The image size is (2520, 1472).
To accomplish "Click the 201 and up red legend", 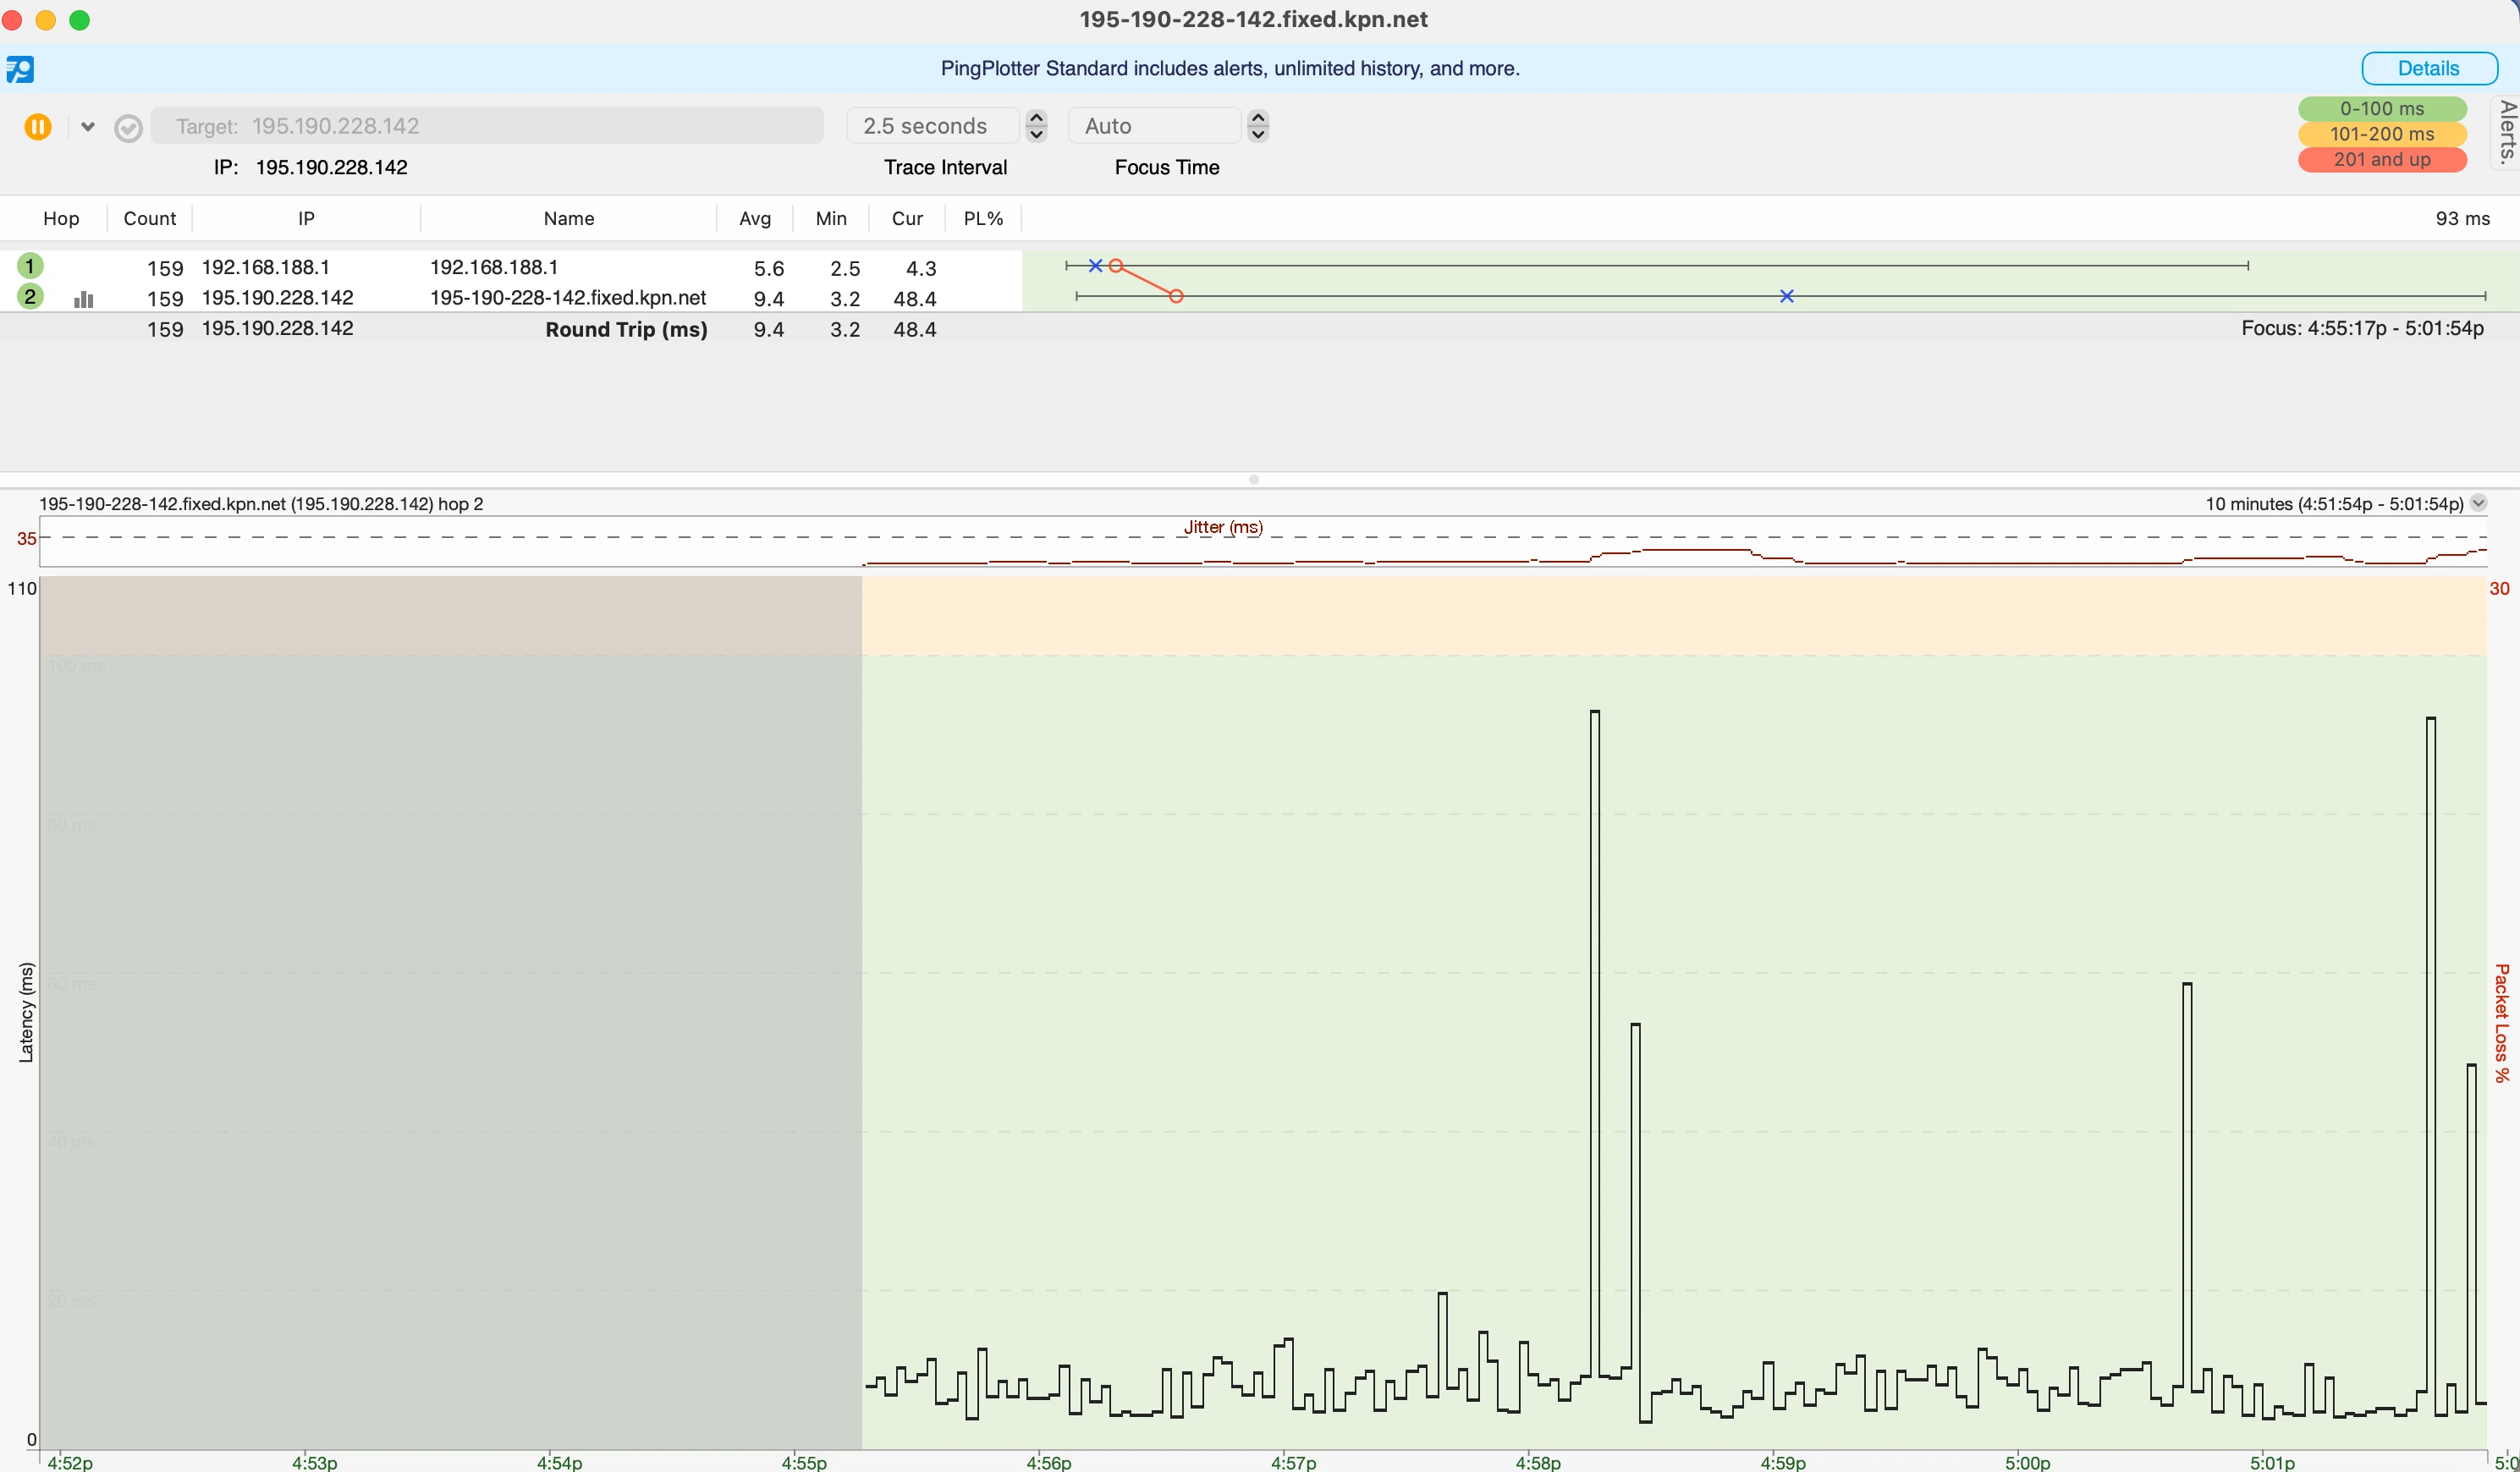I will click(2381, 160).
